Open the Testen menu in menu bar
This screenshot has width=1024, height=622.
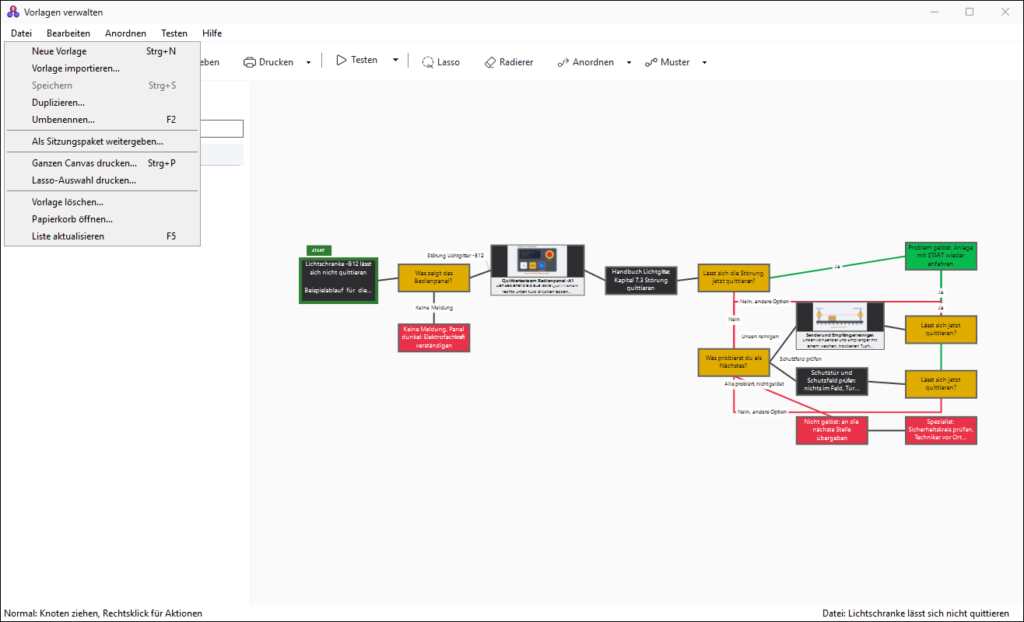[174, 33]
